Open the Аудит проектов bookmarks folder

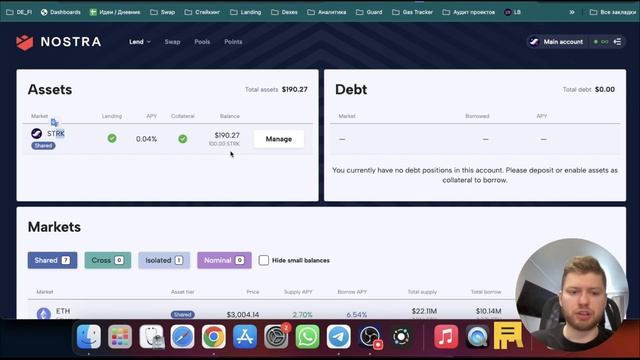pos(469,12)
